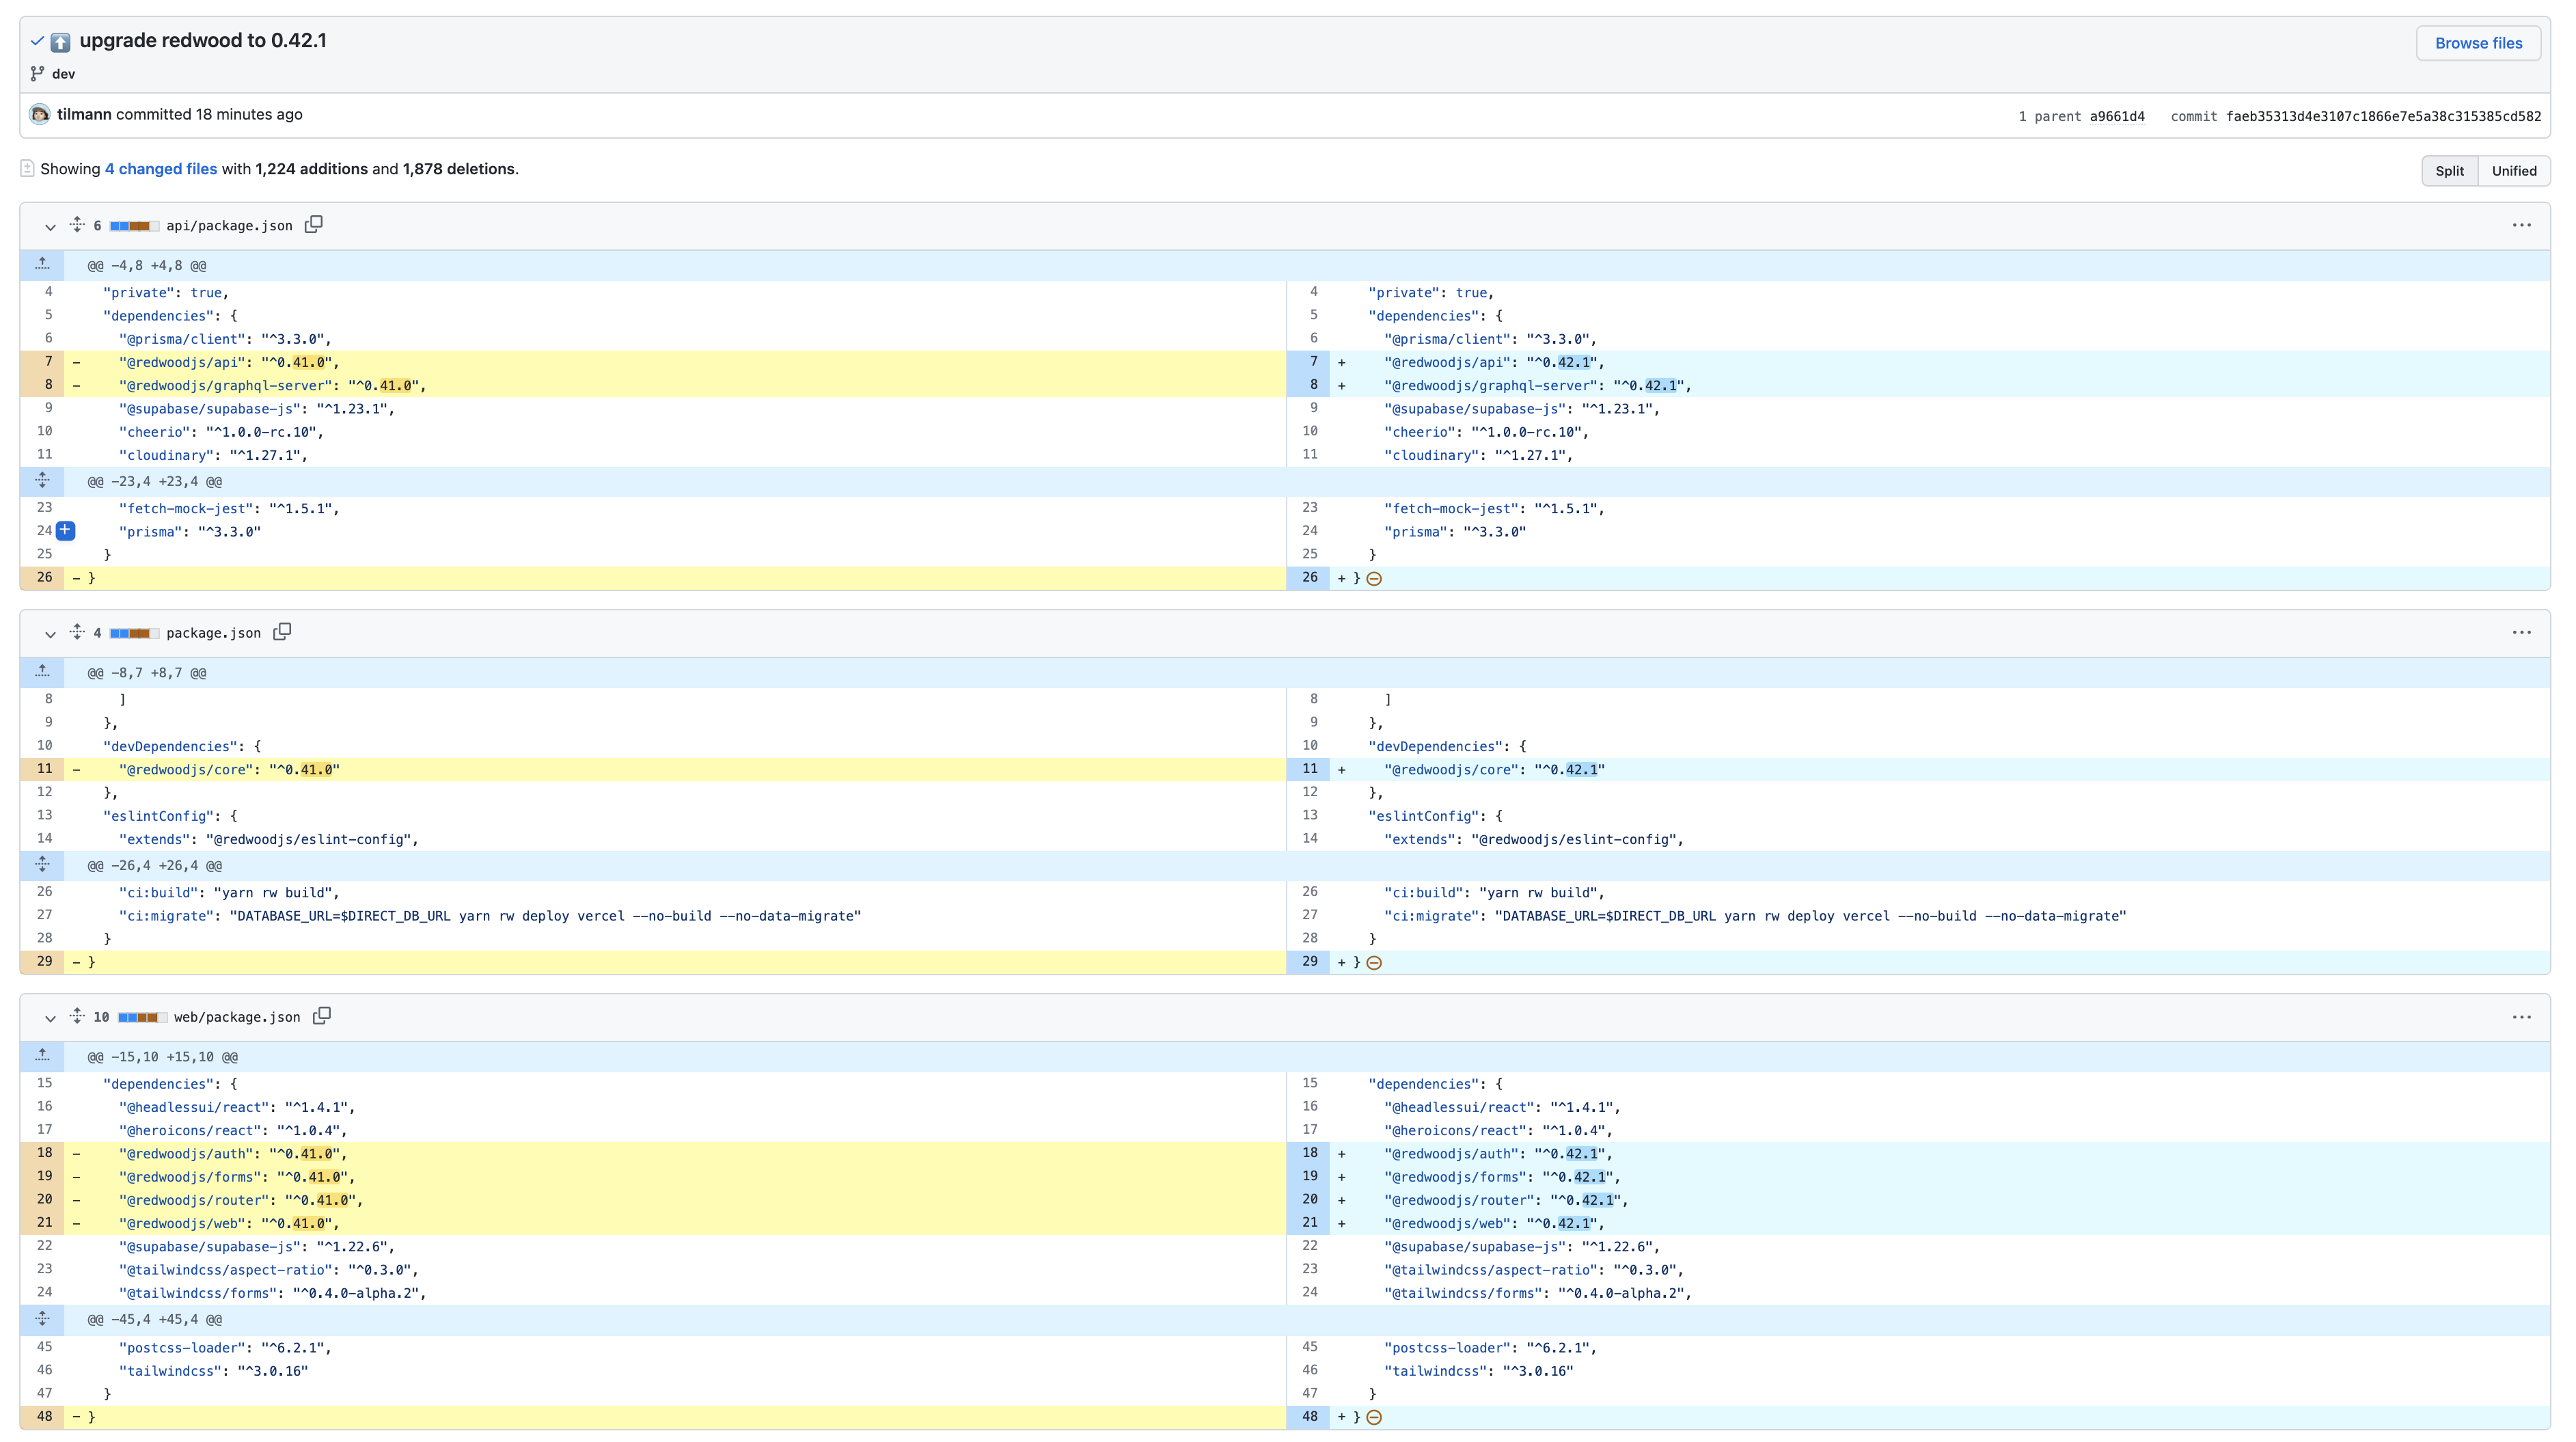Image resolution: width=2576 pixels, height=1442 pixels.
Task: Collapse root package.json file diff
Action: pyautogui.click(x=50, y=633)
